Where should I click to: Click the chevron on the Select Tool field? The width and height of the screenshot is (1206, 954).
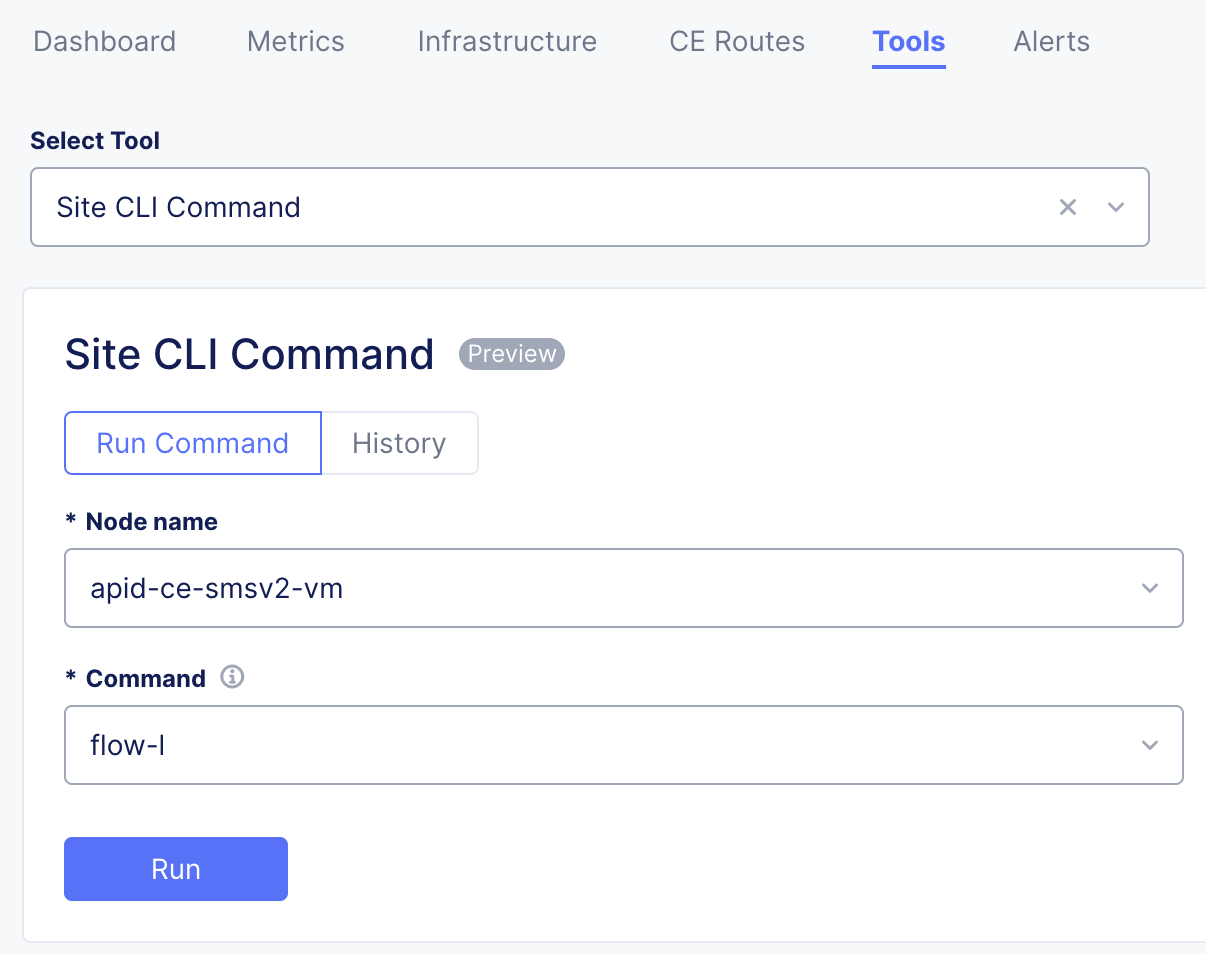[x=1116, y=207]
